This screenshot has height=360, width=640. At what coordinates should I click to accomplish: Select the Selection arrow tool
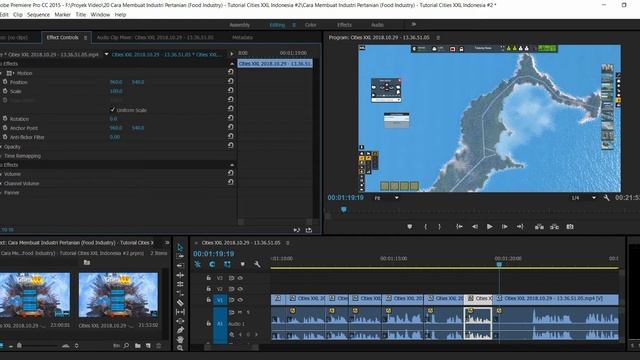point(180,247)
